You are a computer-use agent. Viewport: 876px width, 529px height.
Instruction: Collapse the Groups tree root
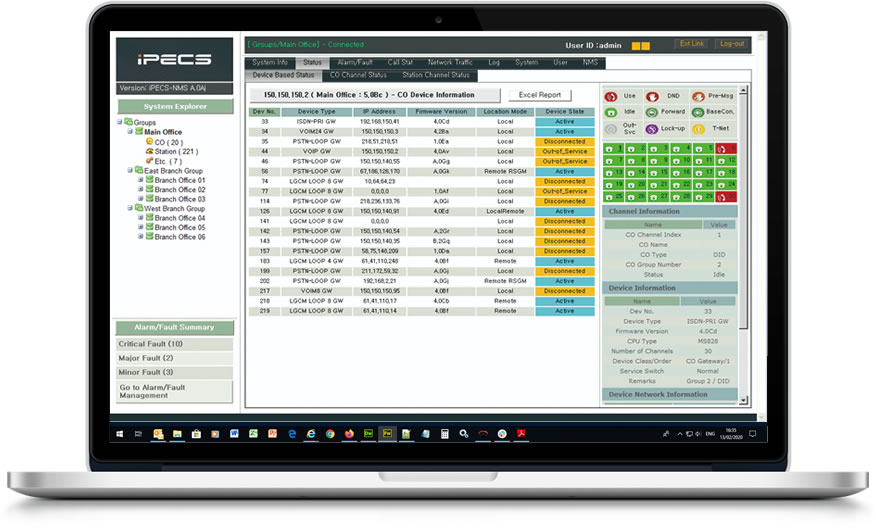(120, 122)
